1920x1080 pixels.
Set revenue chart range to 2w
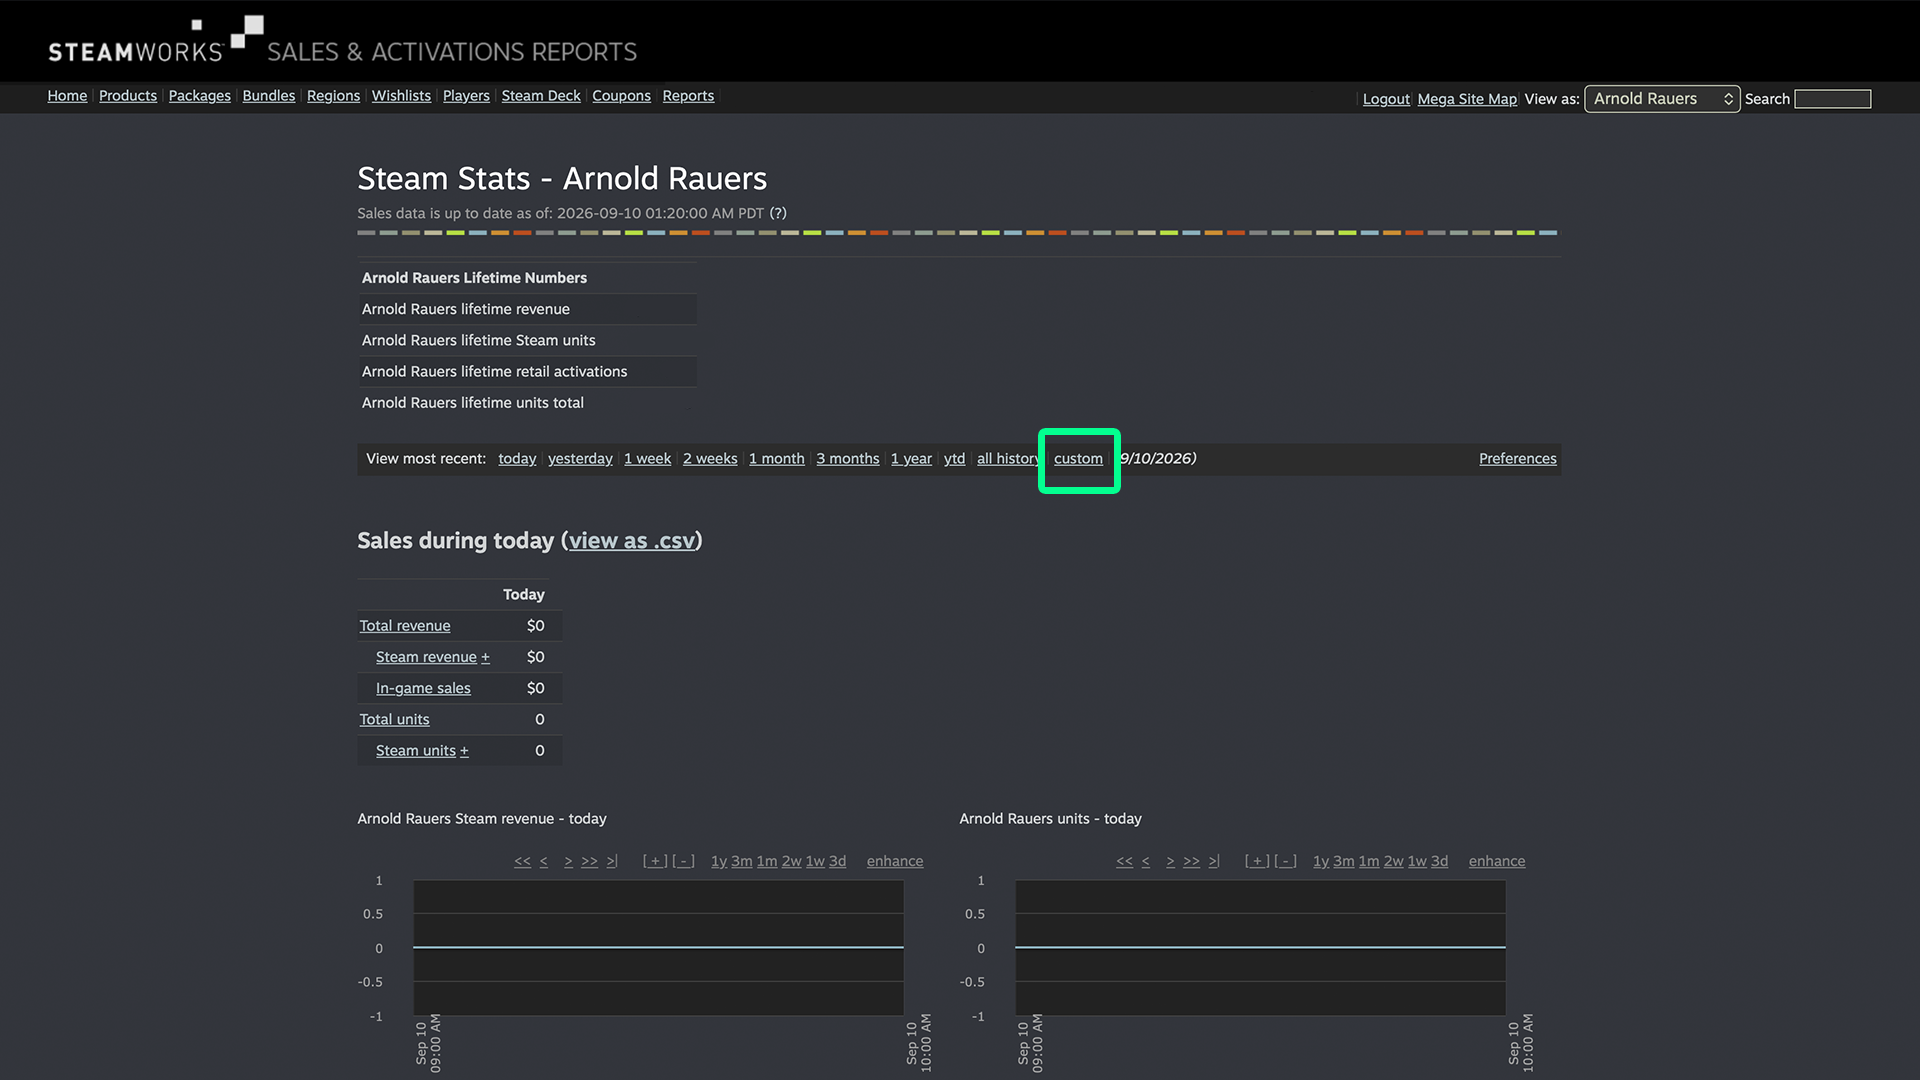click(792, 861)
